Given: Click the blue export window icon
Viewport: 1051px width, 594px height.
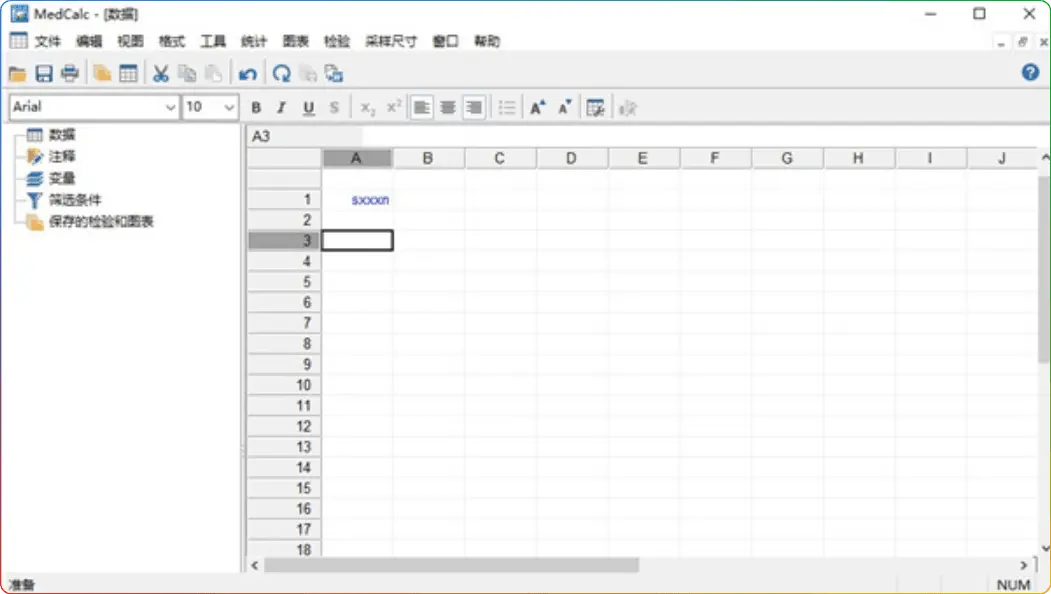Looking at the screenshot, I should pos(334,73).
